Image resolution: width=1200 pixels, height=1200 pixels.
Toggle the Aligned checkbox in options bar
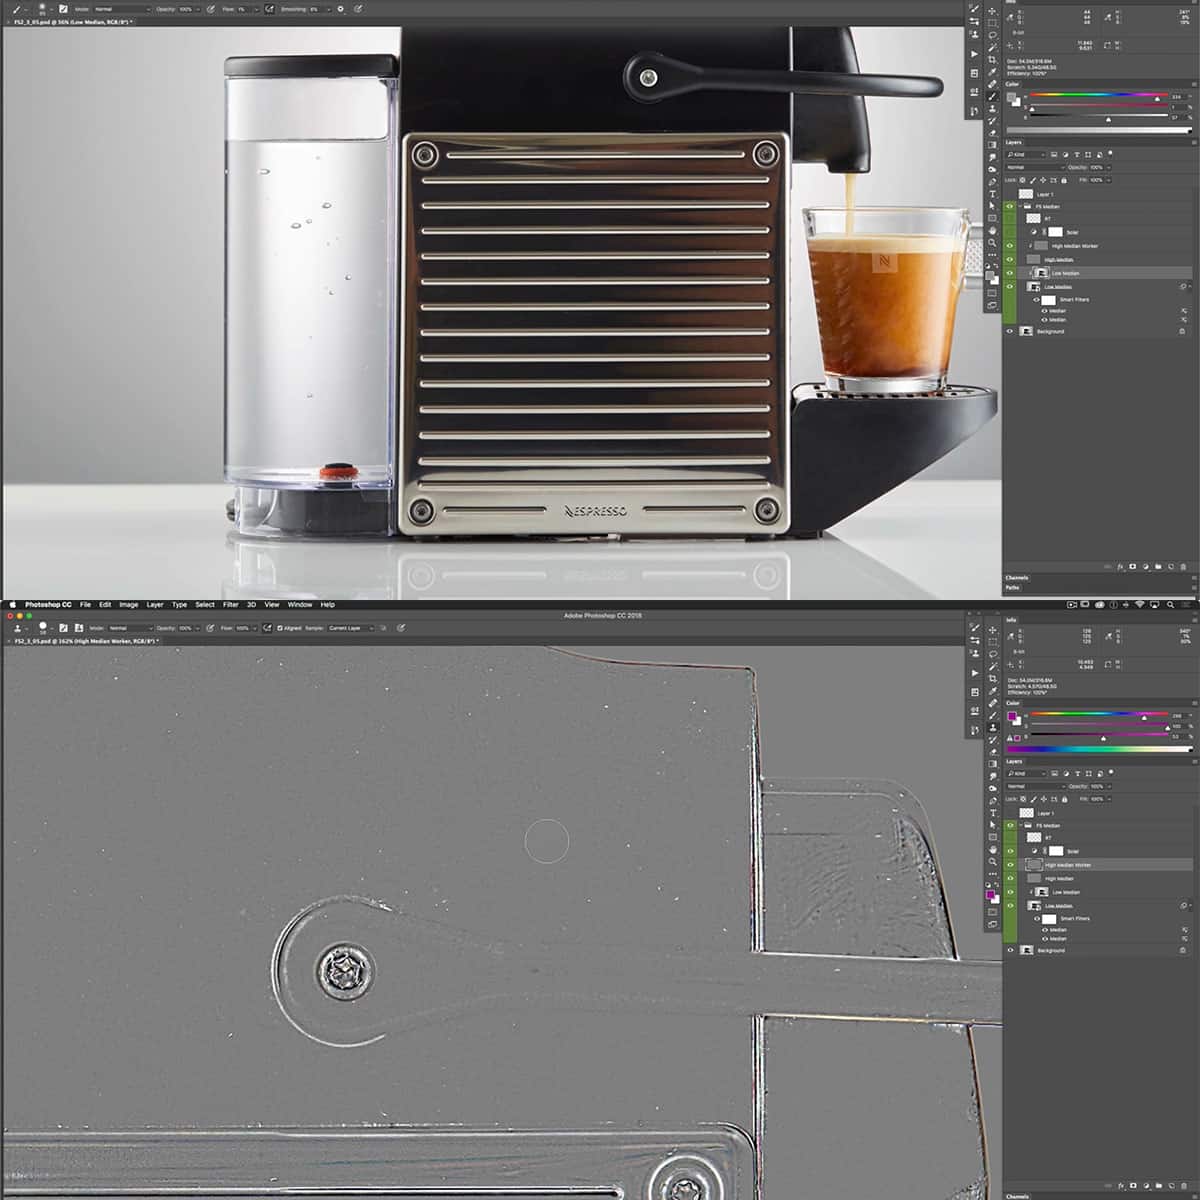point(280,628)
